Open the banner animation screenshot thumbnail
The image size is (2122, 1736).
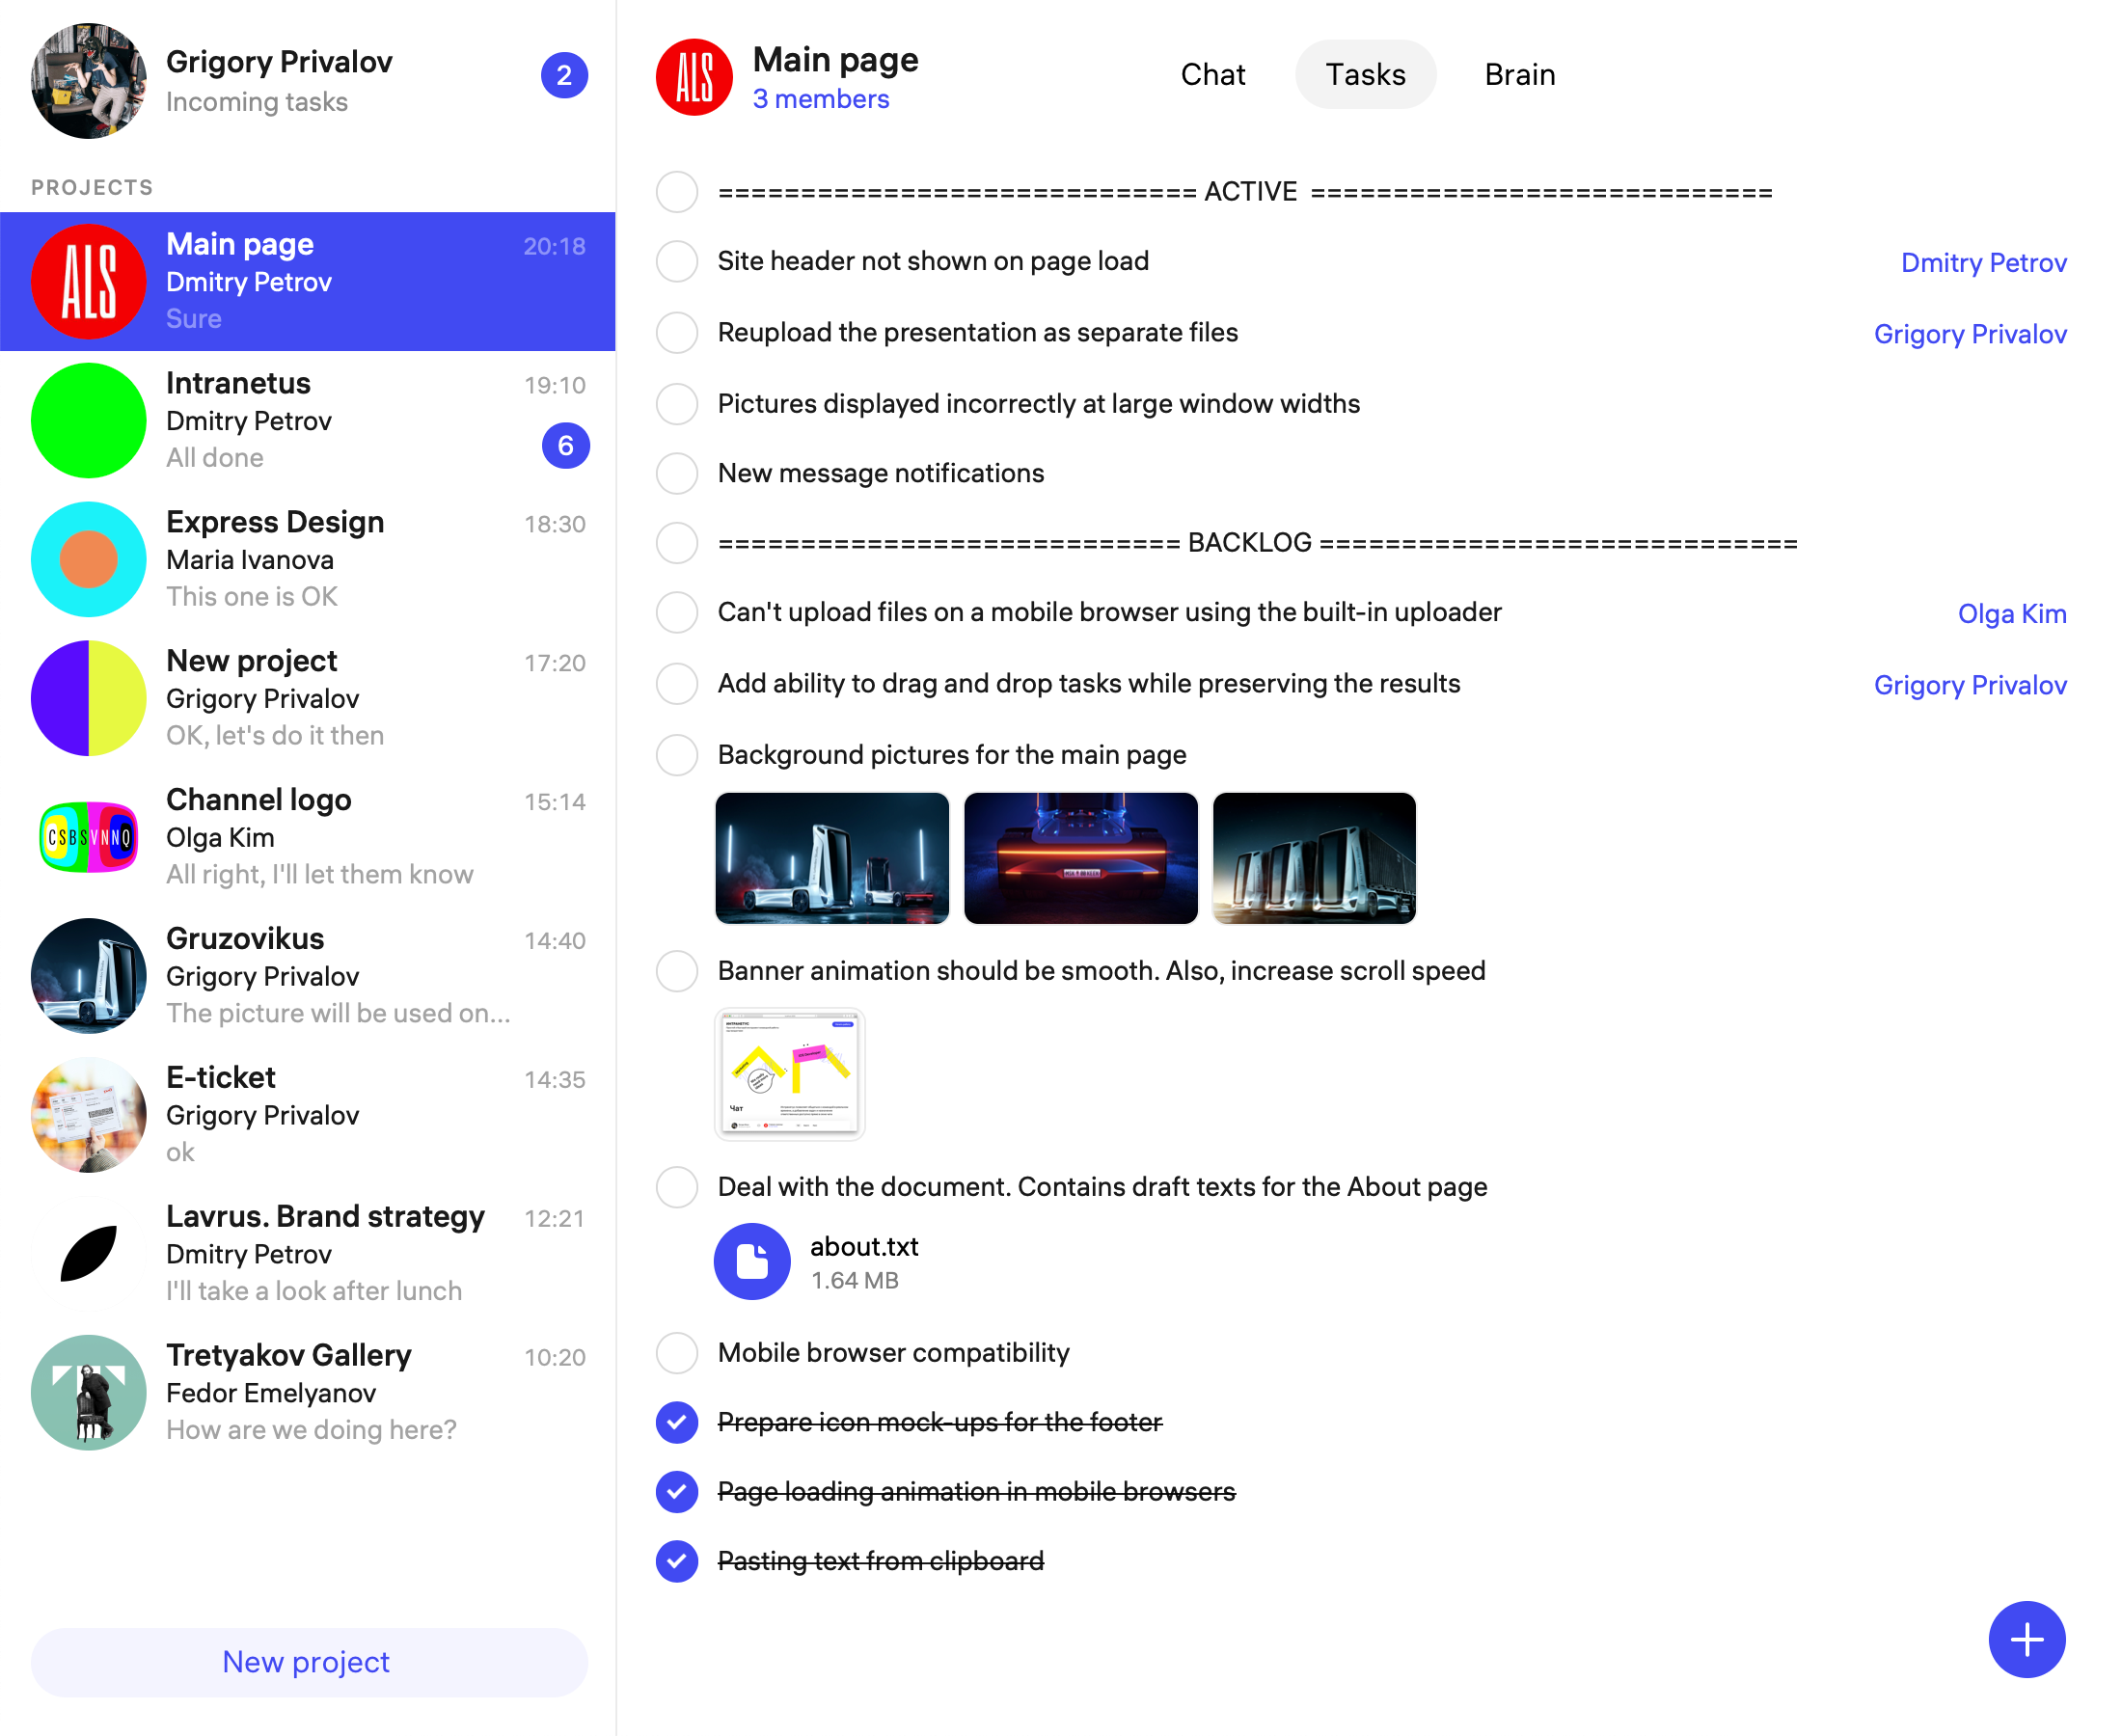pos(789,1074)
